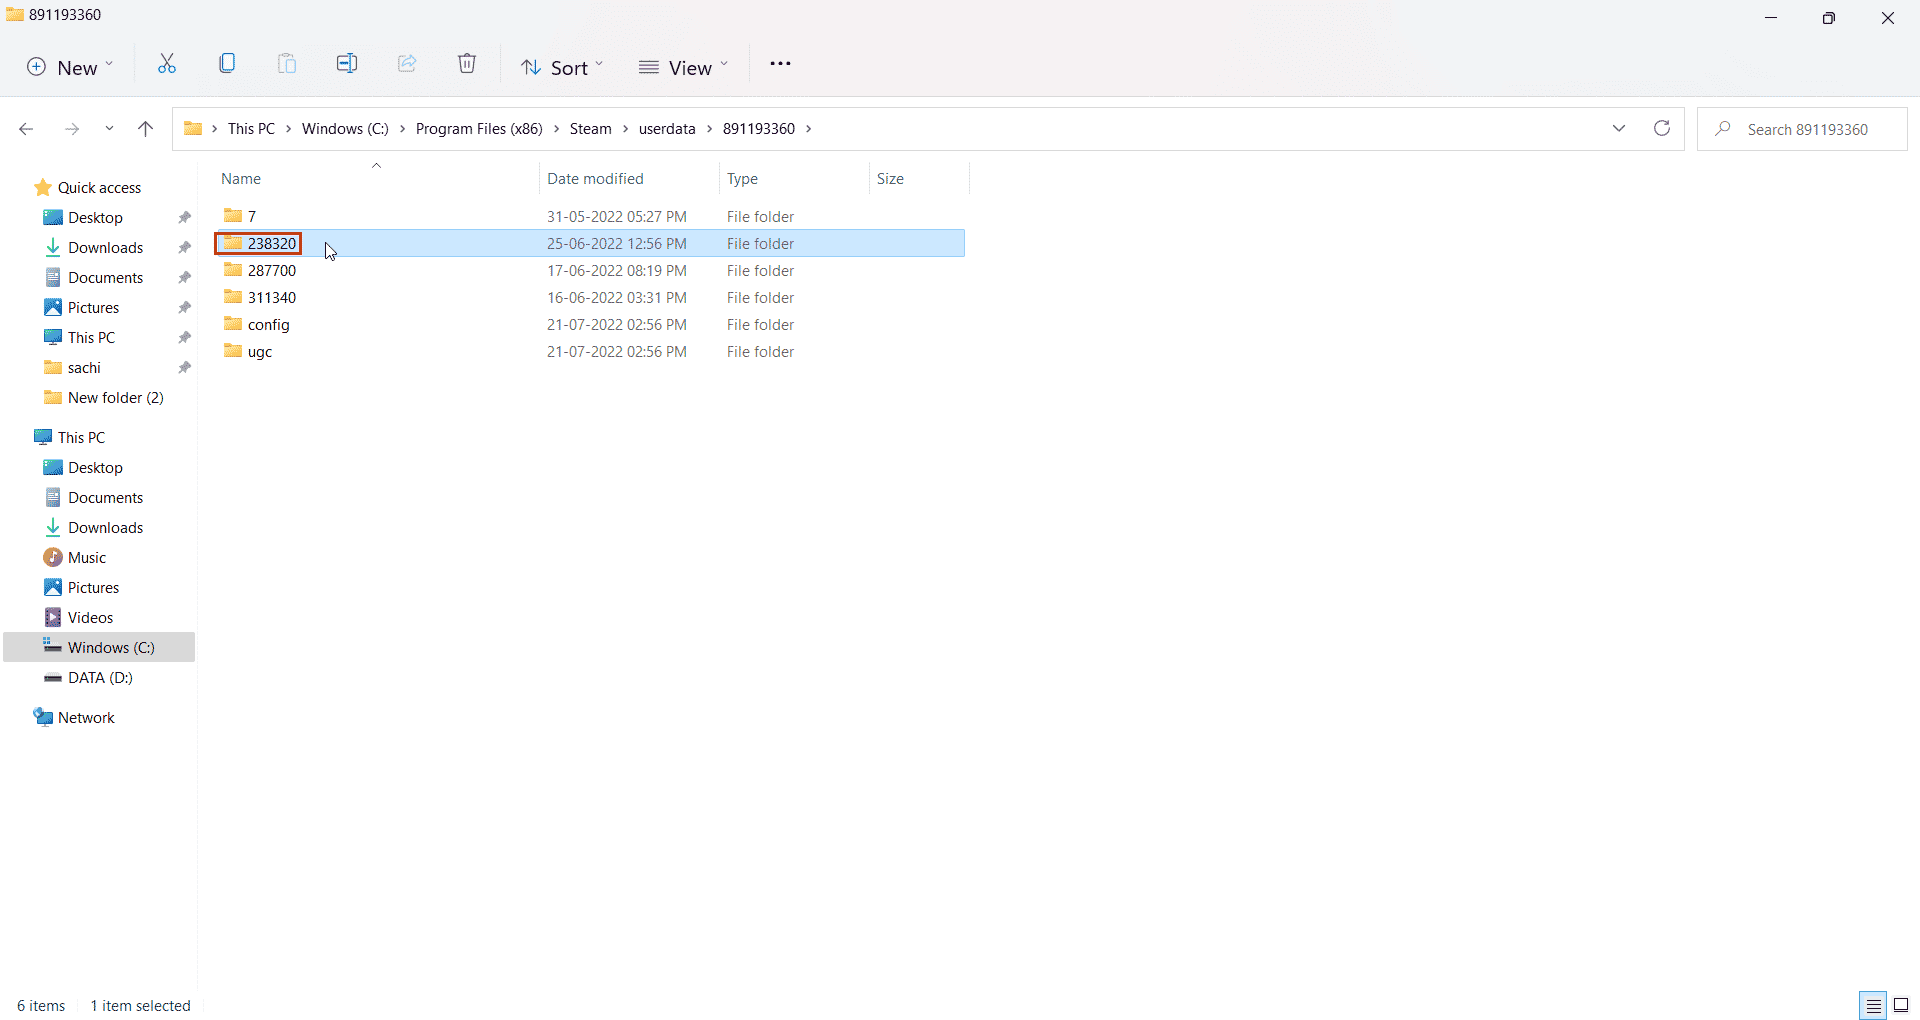Select the config folder icon
The width and height of the screenshot is (1920, 1020).
pyautogui.click(x=233, y=324)
